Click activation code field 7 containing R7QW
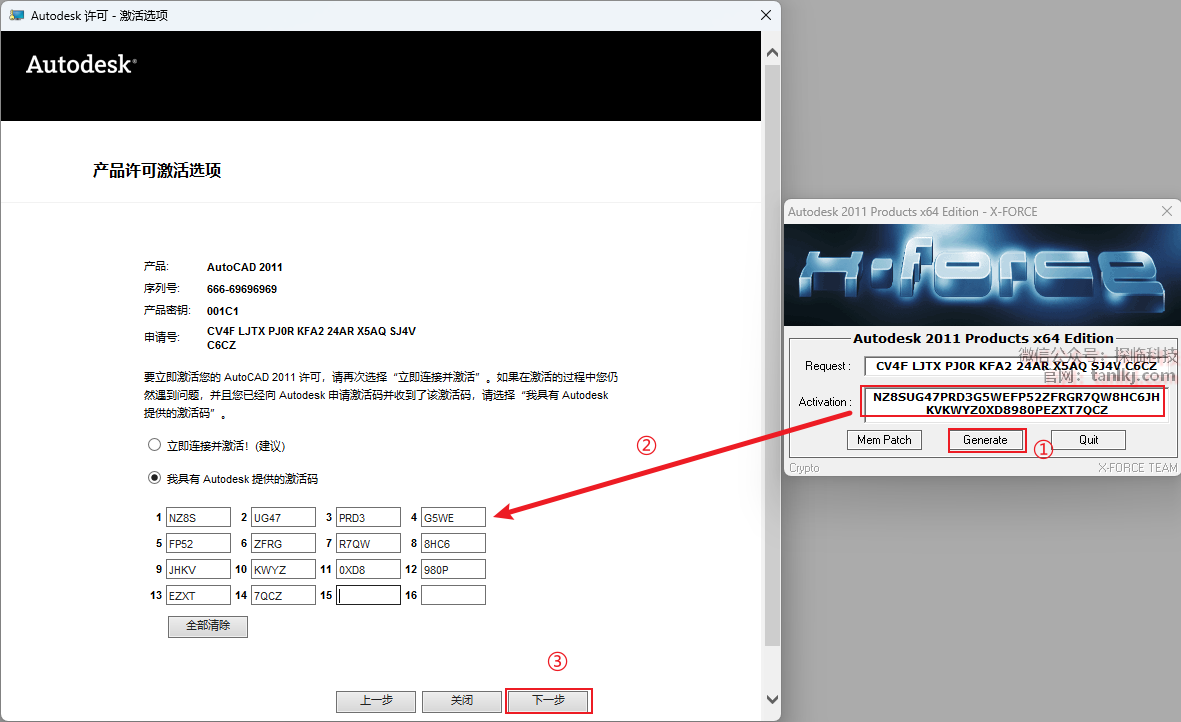1181x722 pixels. [368, 543]
